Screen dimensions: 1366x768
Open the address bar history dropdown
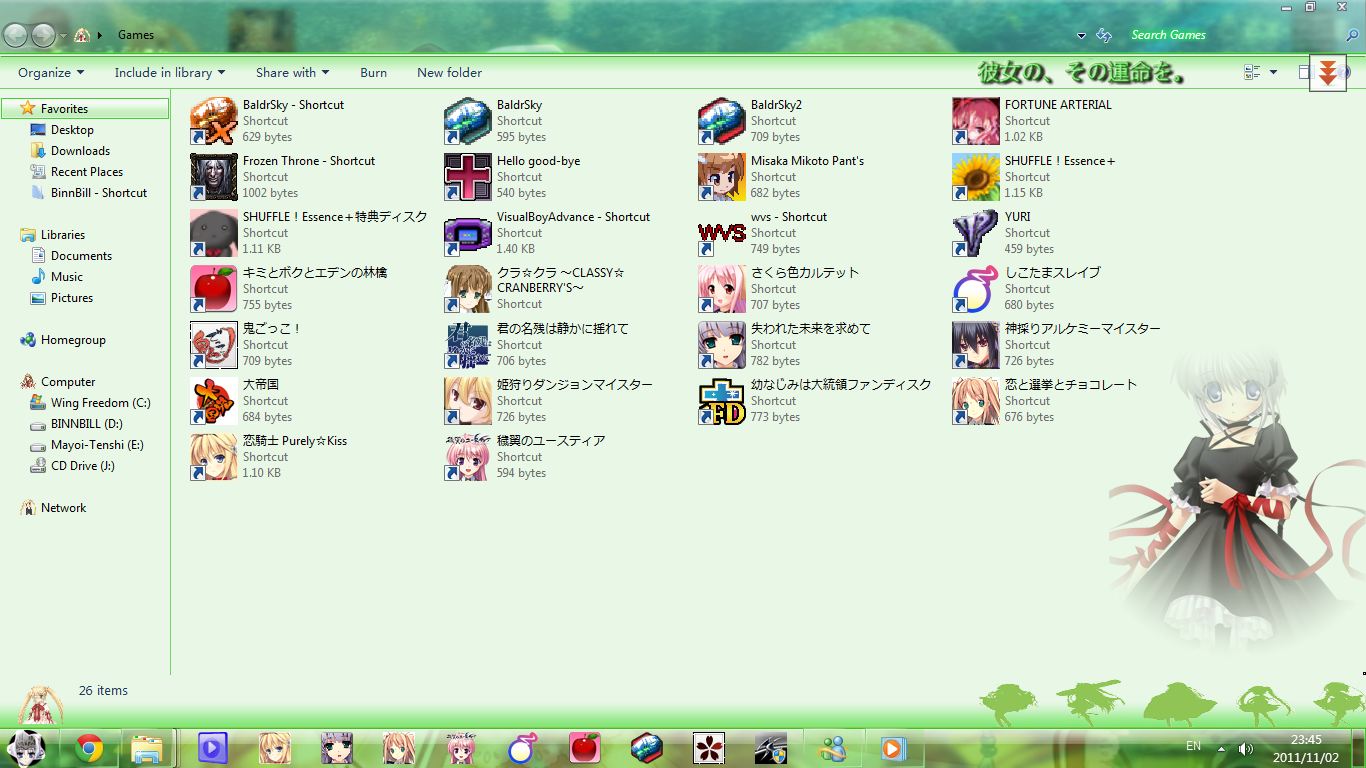[x=1081, y=36]
